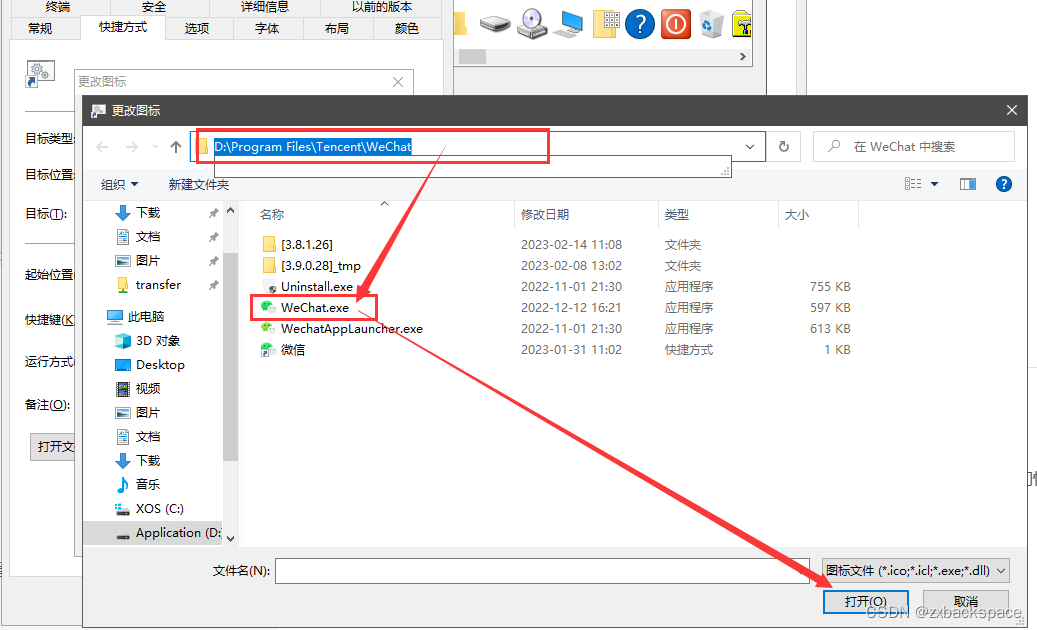Select 此电脑 in navigation pane

[x=145, y=317]
